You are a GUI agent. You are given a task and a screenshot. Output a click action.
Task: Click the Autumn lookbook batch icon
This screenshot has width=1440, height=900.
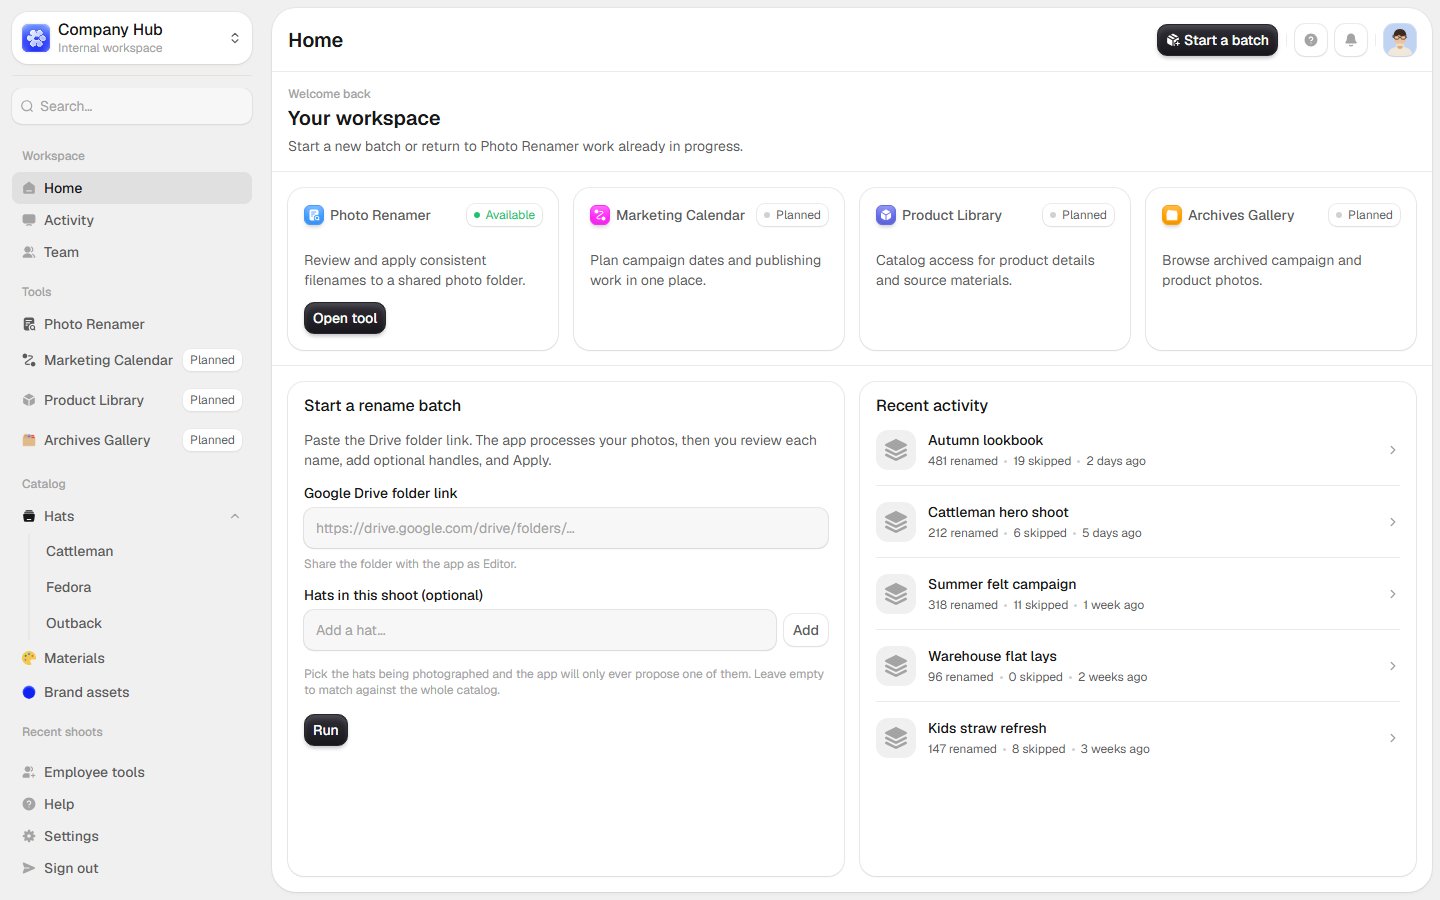[x=896, y=450]
